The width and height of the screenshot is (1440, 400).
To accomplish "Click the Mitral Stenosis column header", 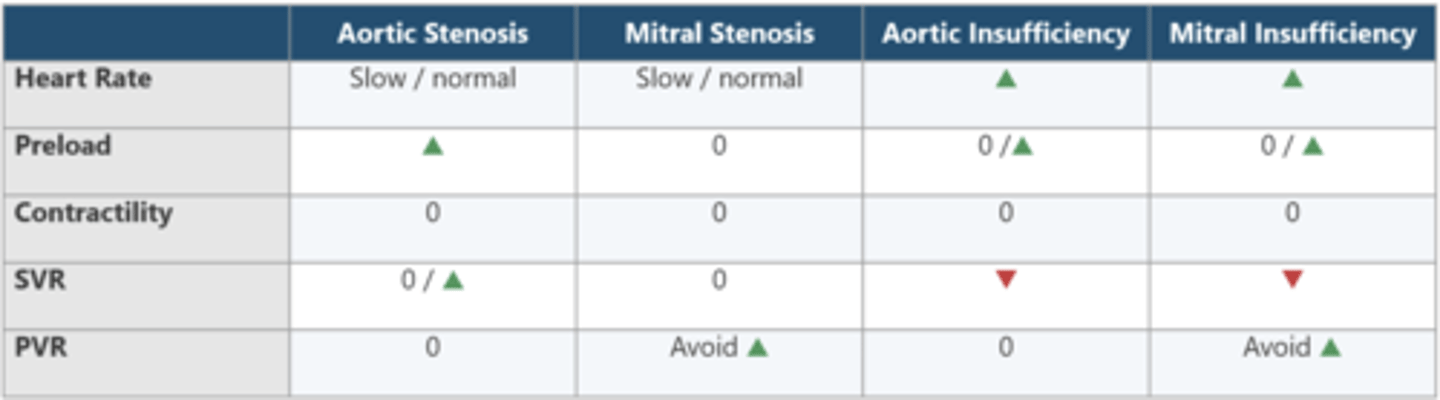I will click(719, 34).
